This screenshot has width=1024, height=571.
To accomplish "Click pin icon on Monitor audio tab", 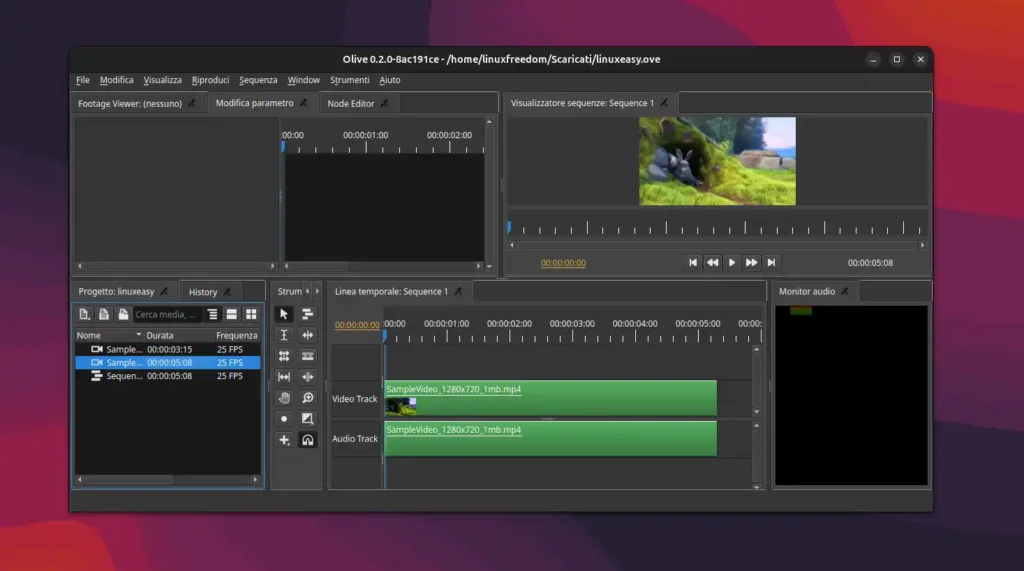I will coord(845,291).
